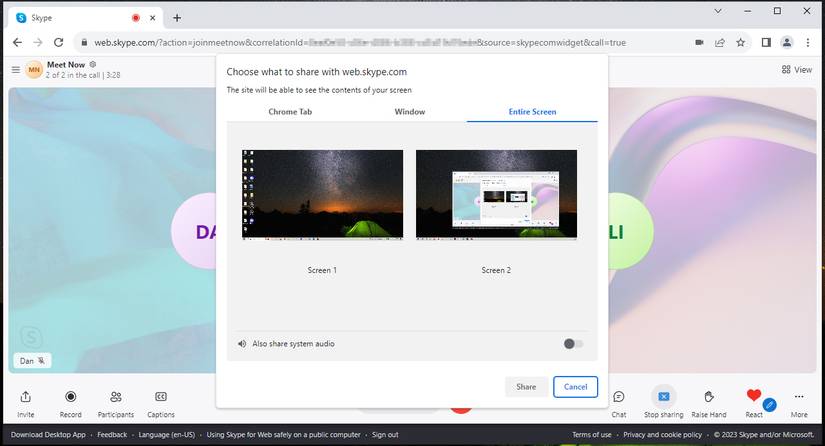The height and width of the screenshot is (446, 825).
Task: Raise Hand in the call
Action: (x=709, y=397)
